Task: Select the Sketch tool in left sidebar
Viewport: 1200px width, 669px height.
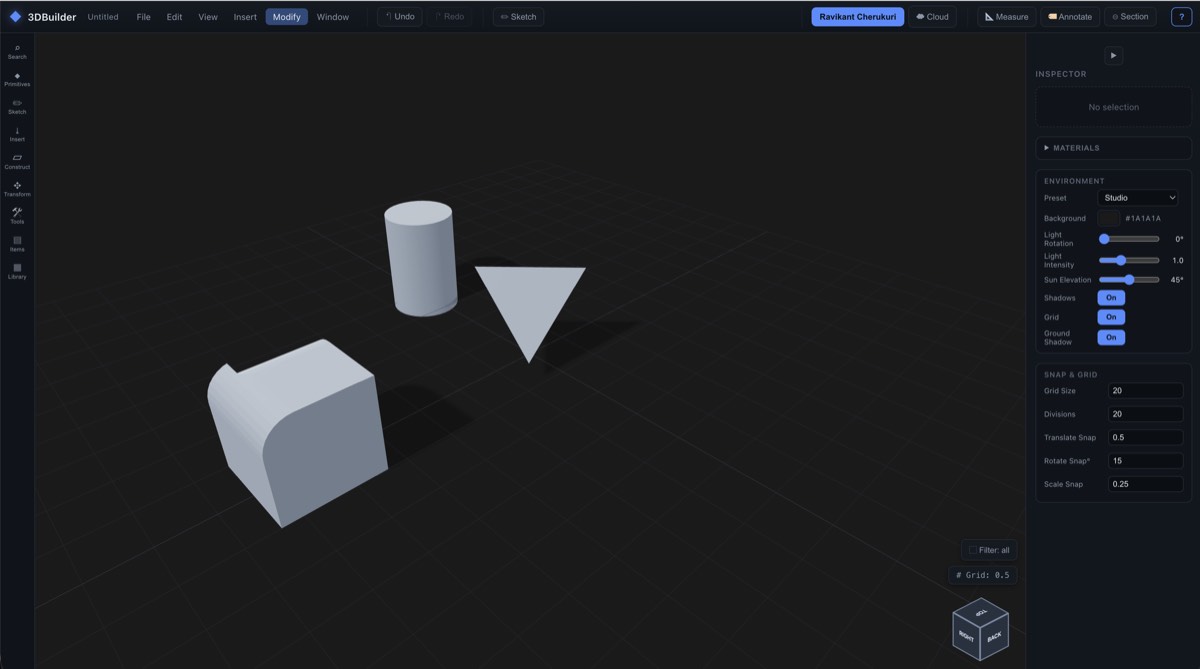Action: click(17, 106)
